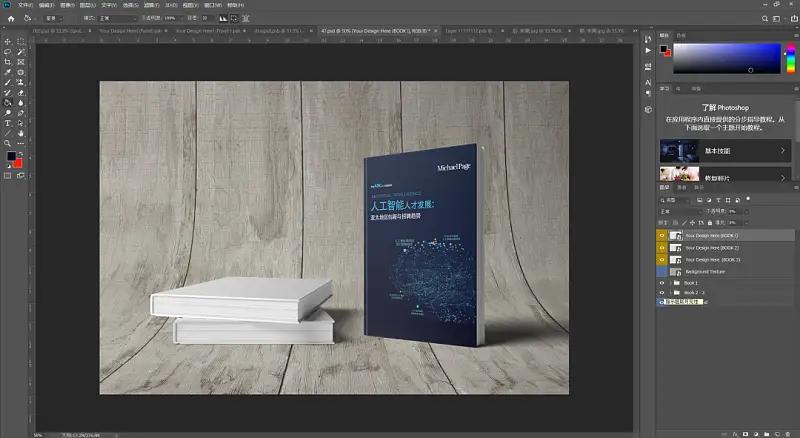Open search icon in top right
This screenshot has height=438, width=800.
765,18
